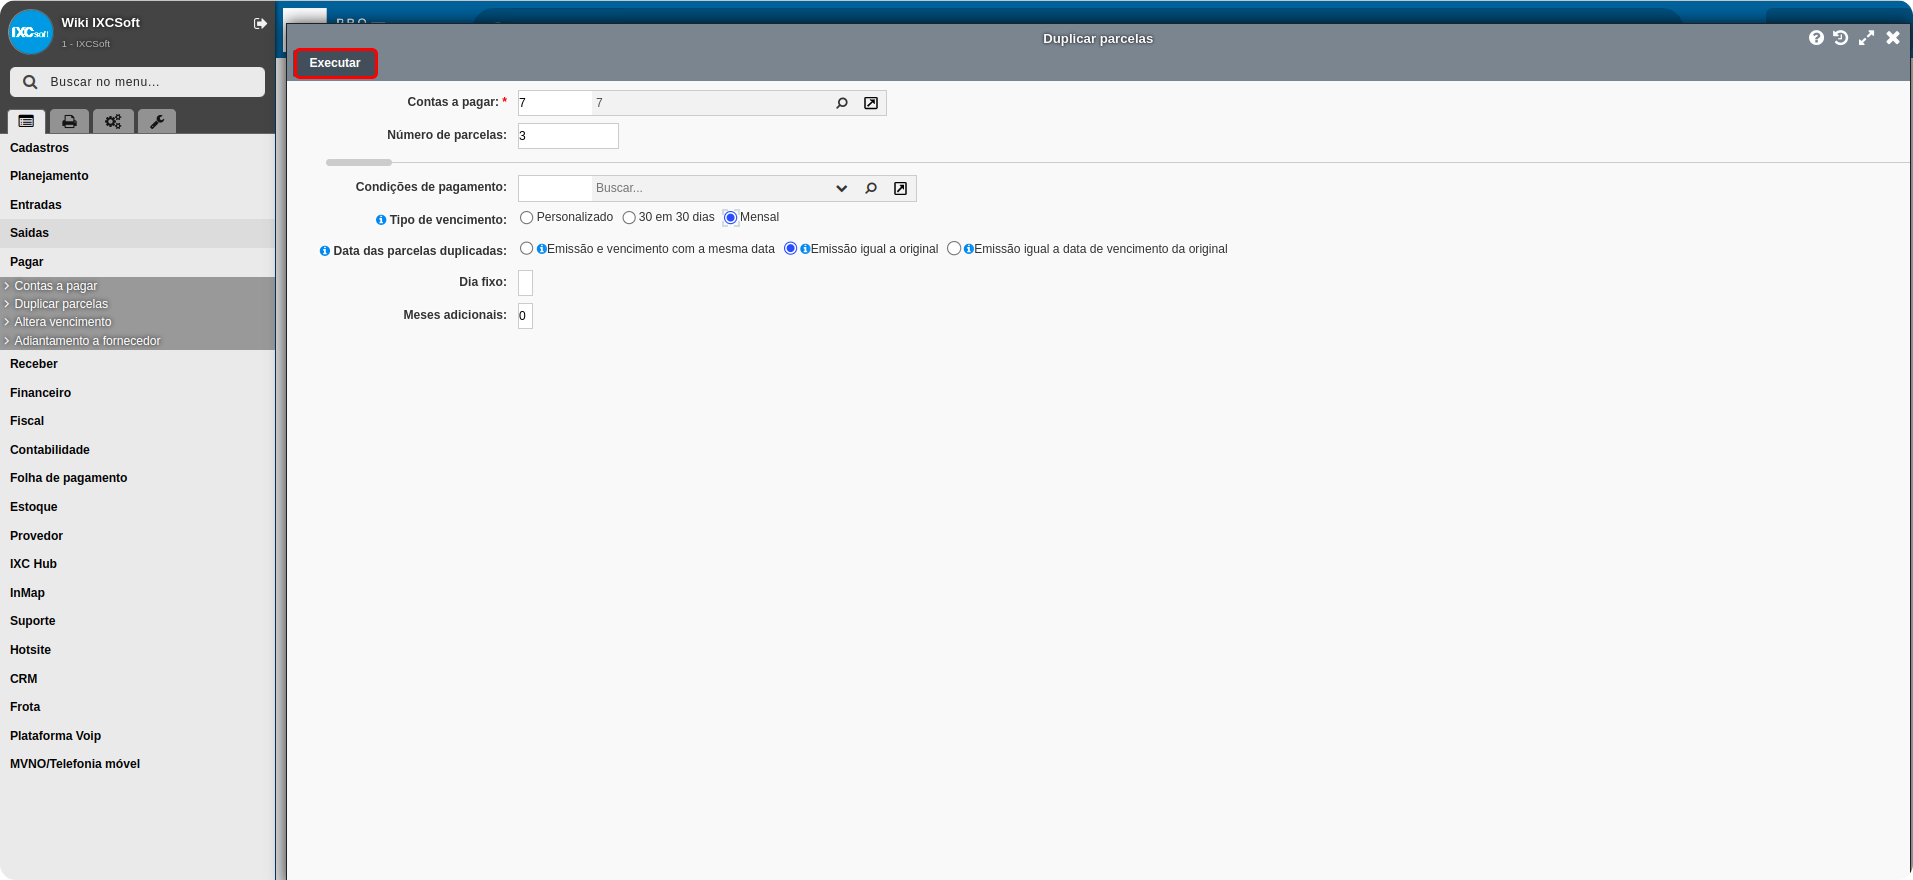
Task: Click search icon in Contas a pagar field
Action: [842, 103]
